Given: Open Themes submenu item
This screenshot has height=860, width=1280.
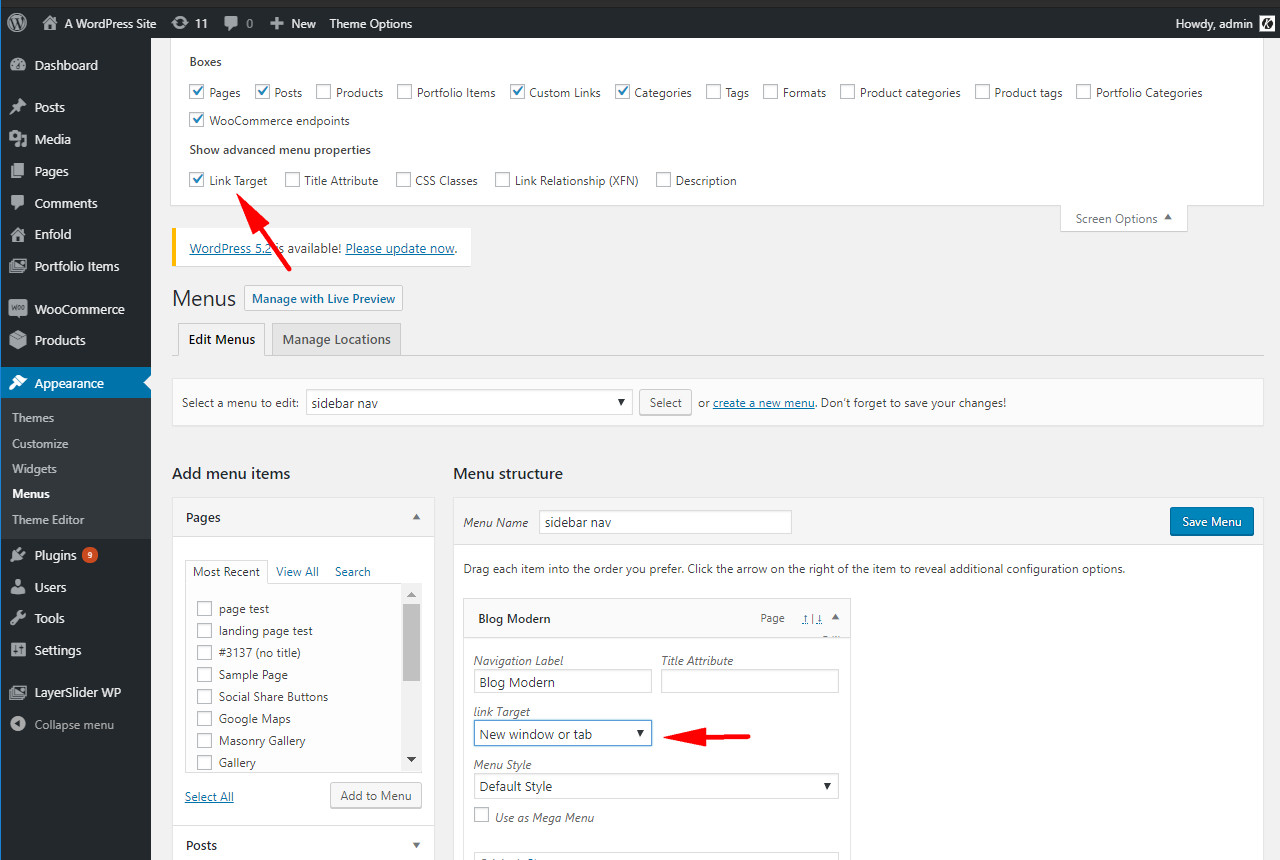Looking at the screenshot, I should [x=33, y=418].
